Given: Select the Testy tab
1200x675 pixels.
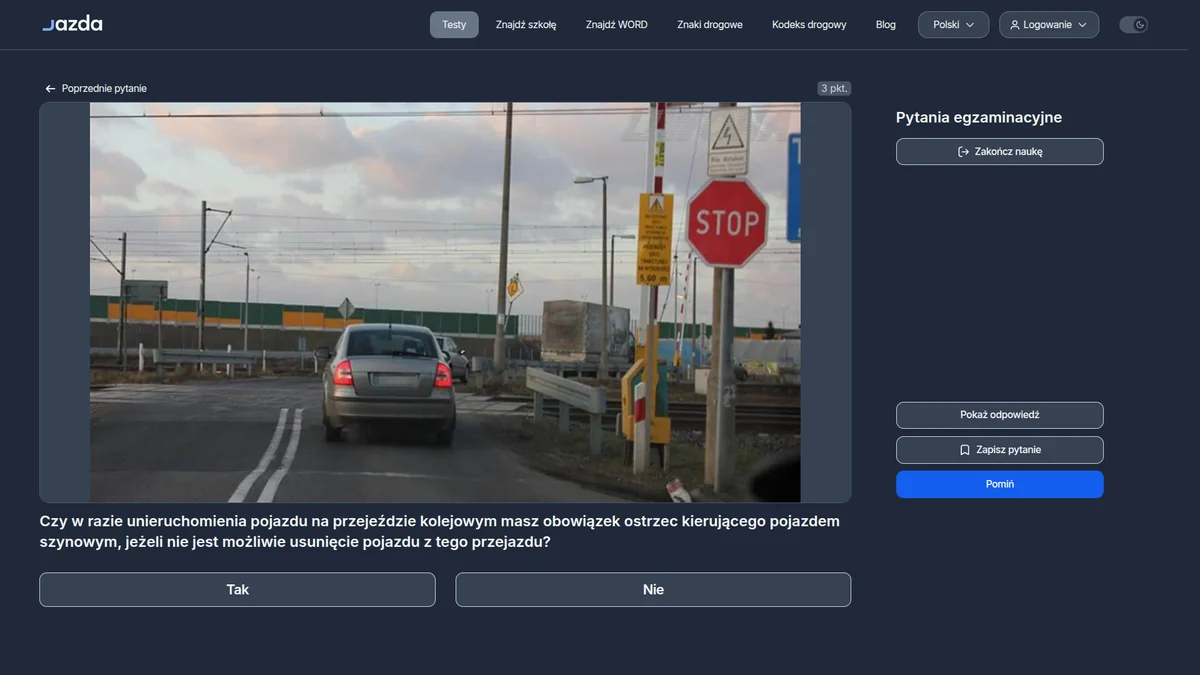Looking at the screenshot, I should [454, 25].
